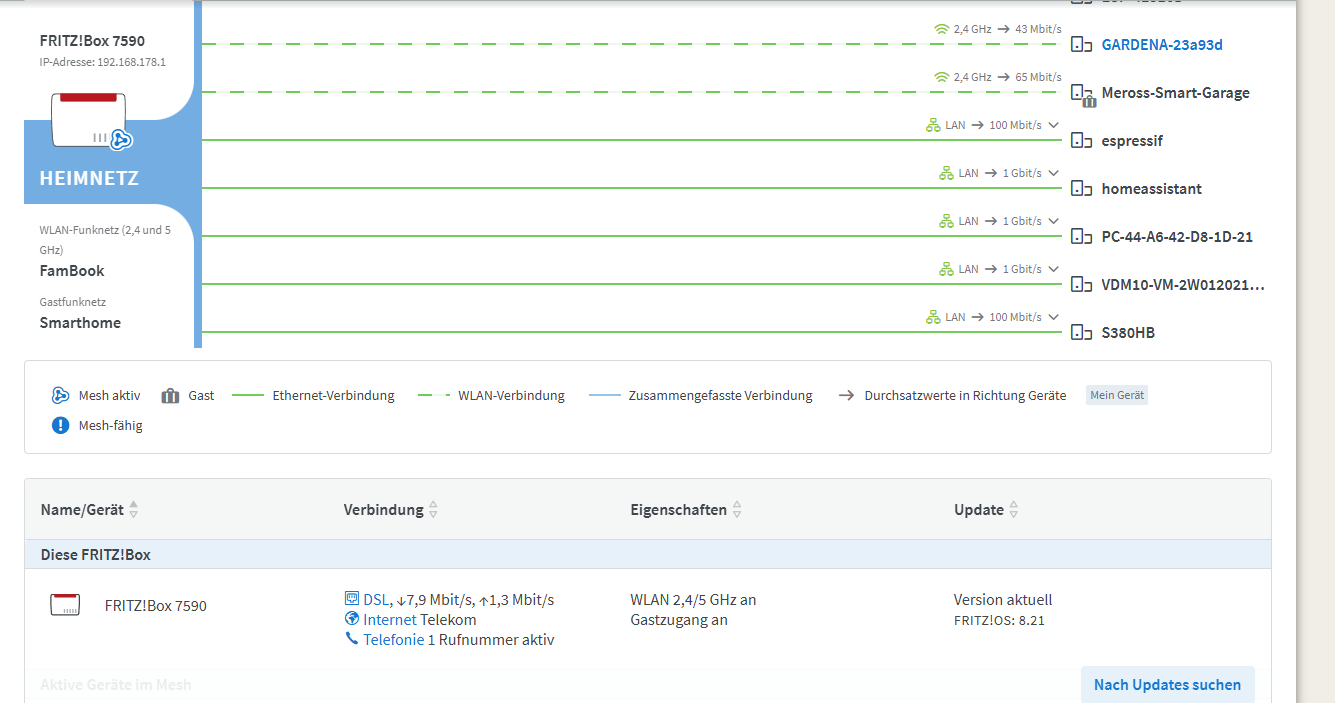Click the VDM10-VM device icon
Image resolution: width=1335 pixels, height=703 pixels.
point(1081,285)
